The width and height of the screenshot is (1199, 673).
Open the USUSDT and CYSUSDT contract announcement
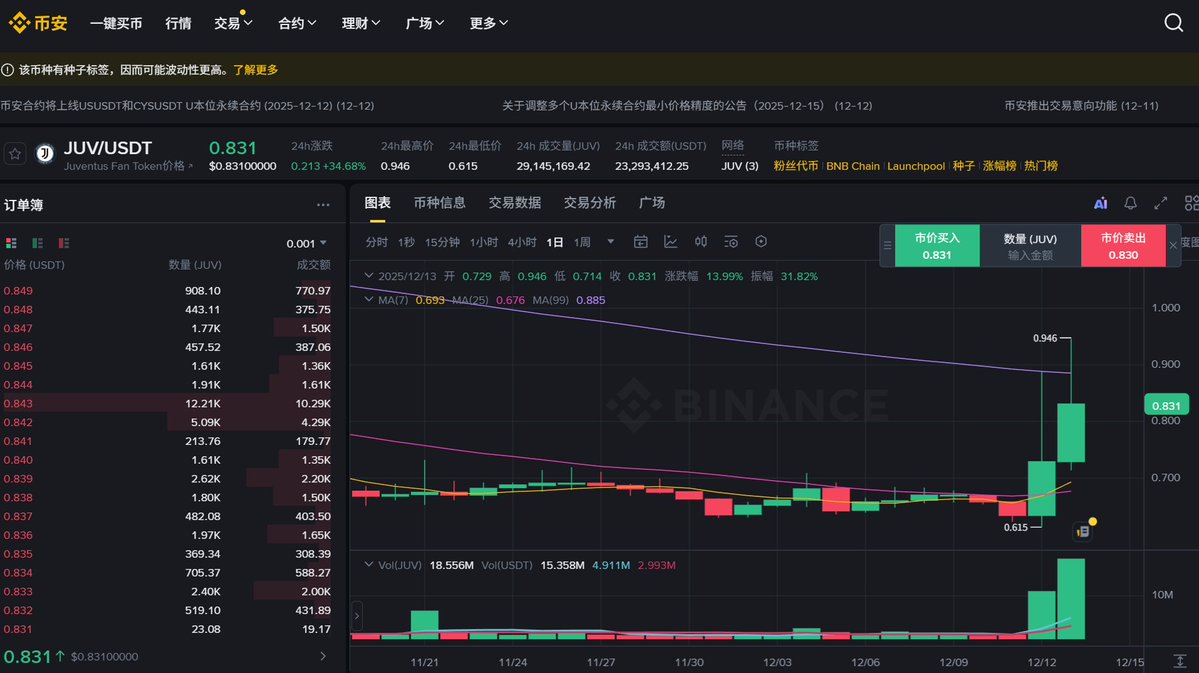coord(187,106)
